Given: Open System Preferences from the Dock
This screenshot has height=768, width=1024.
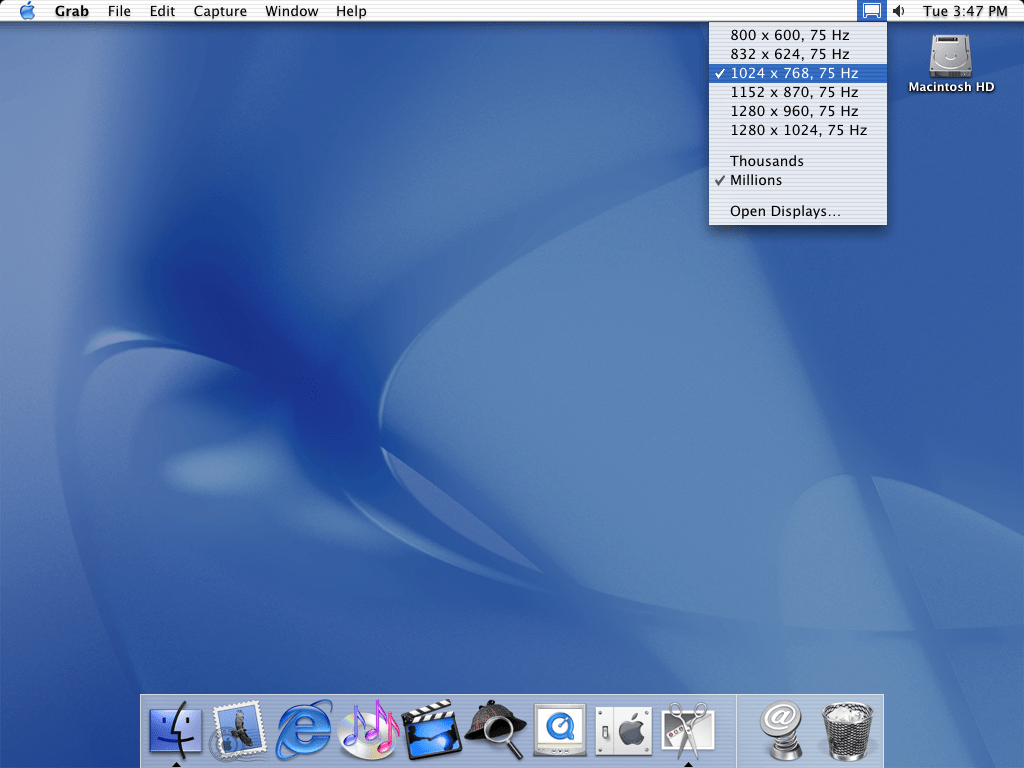Looking at the screenshot, I should 623,730.
